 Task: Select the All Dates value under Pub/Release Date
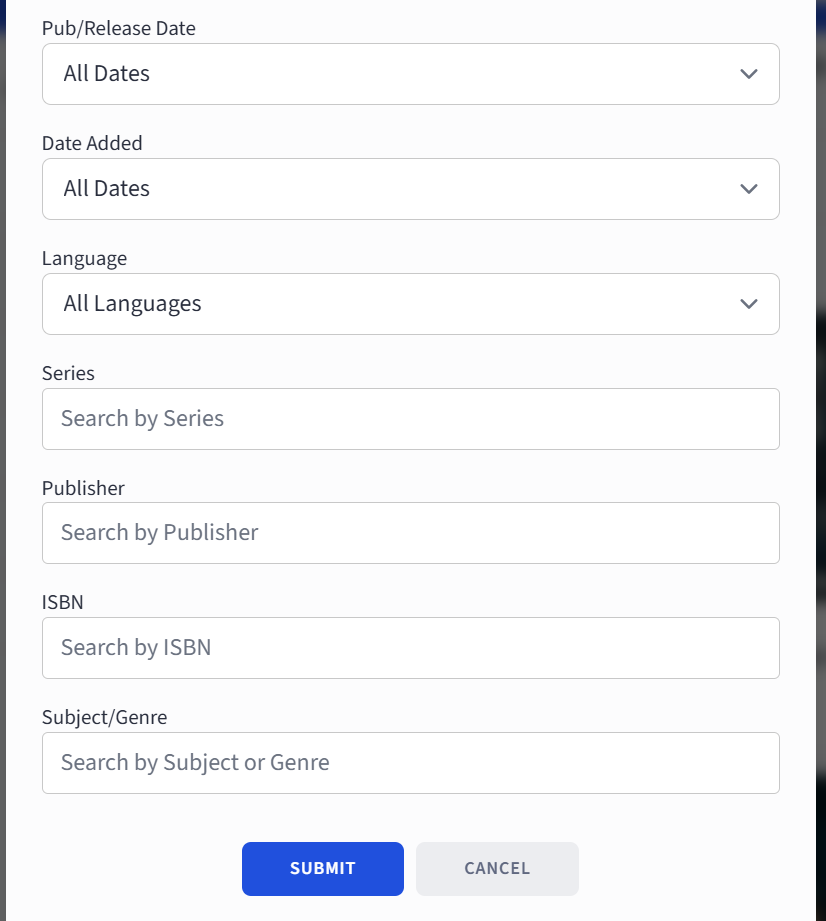point(107,73)
